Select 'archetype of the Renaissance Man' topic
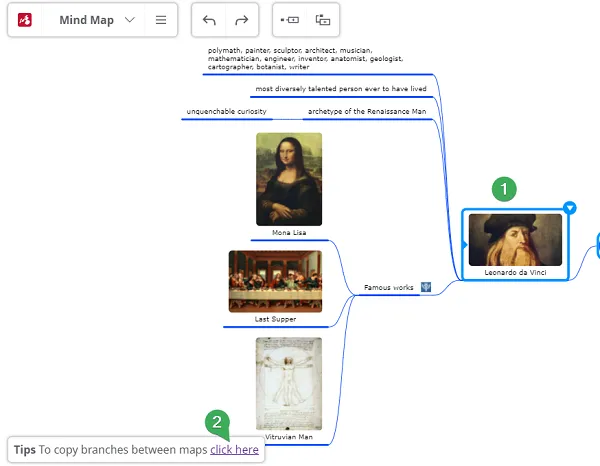 click(367, 111)
